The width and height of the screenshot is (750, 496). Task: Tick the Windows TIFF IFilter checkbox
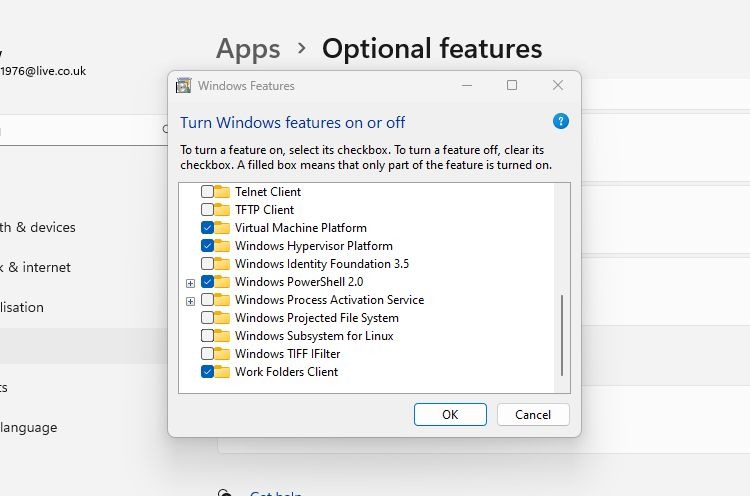tap(207, 354)
